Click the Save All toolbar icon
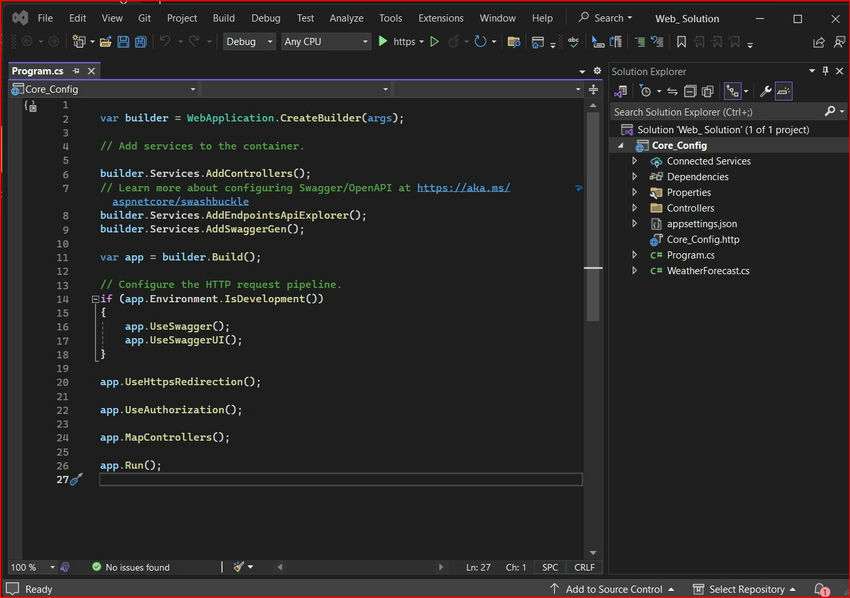This screenshot has height=598, width=850. pyautogui.click(x=140, y=42)
